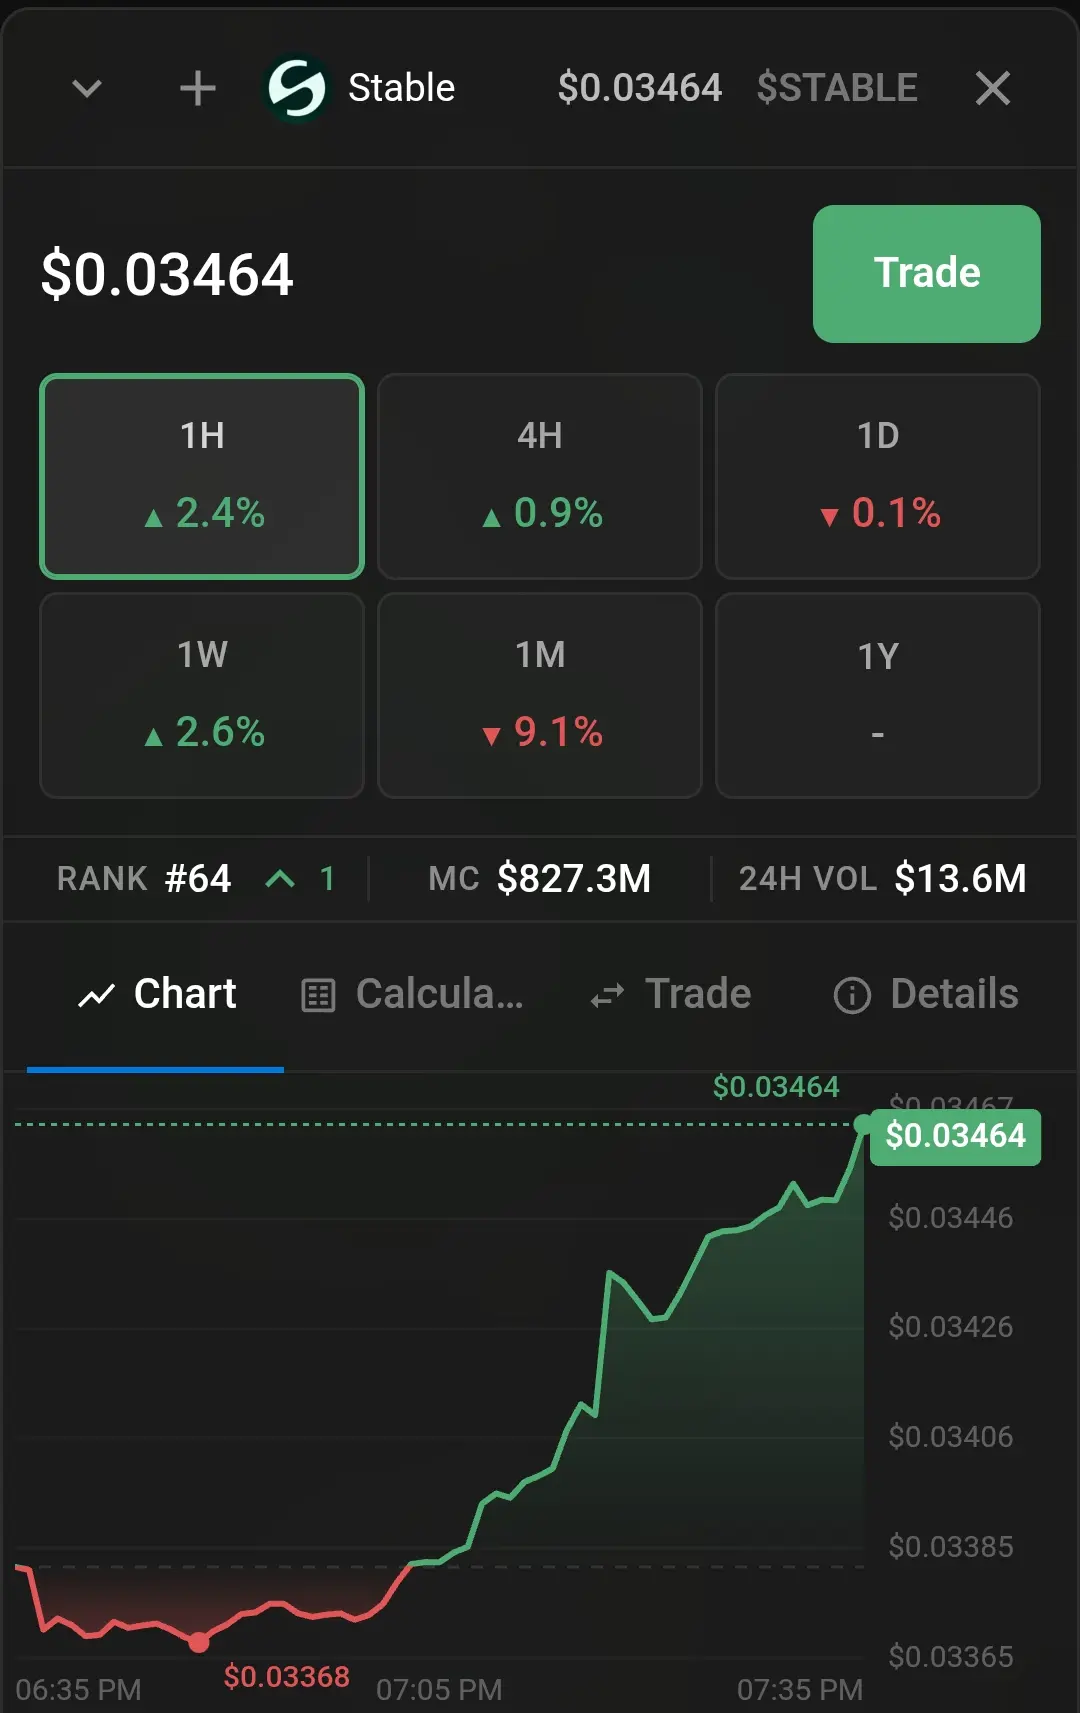The image size is (1080, 1713).
Task: Choose the 1M timeframe card
Action: 540,695
